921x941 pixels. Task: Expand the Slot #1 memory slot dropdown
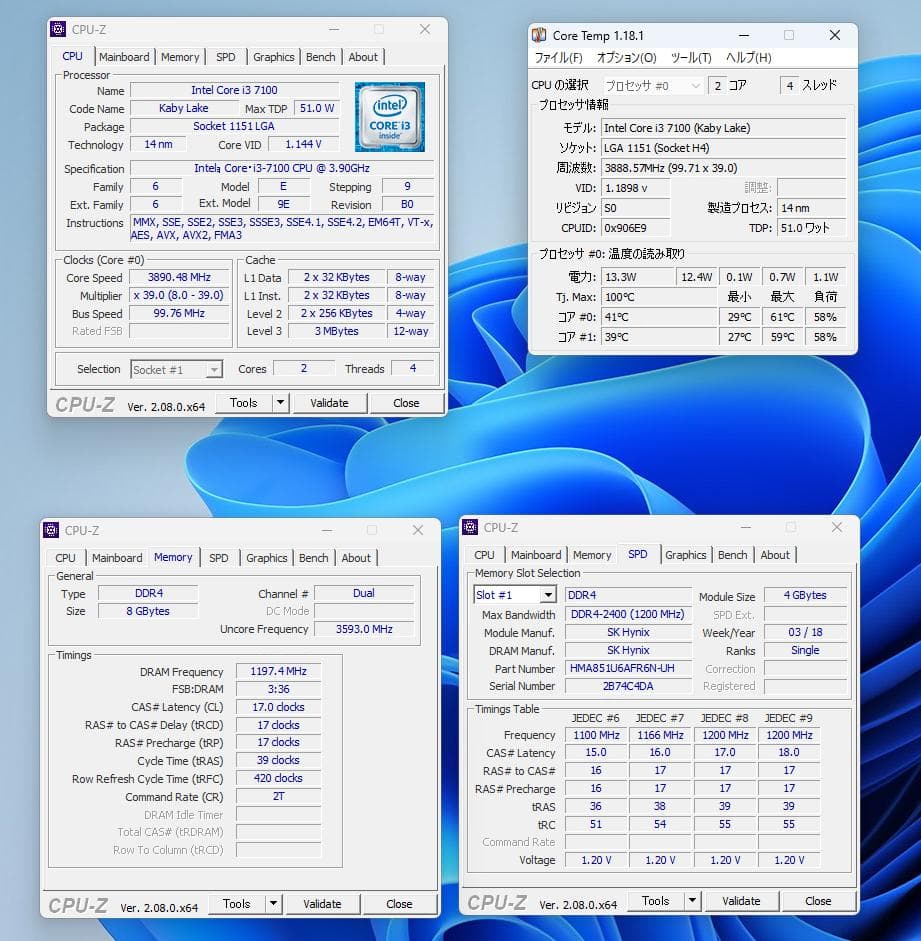pyautogui.click(x=548, y=595)
